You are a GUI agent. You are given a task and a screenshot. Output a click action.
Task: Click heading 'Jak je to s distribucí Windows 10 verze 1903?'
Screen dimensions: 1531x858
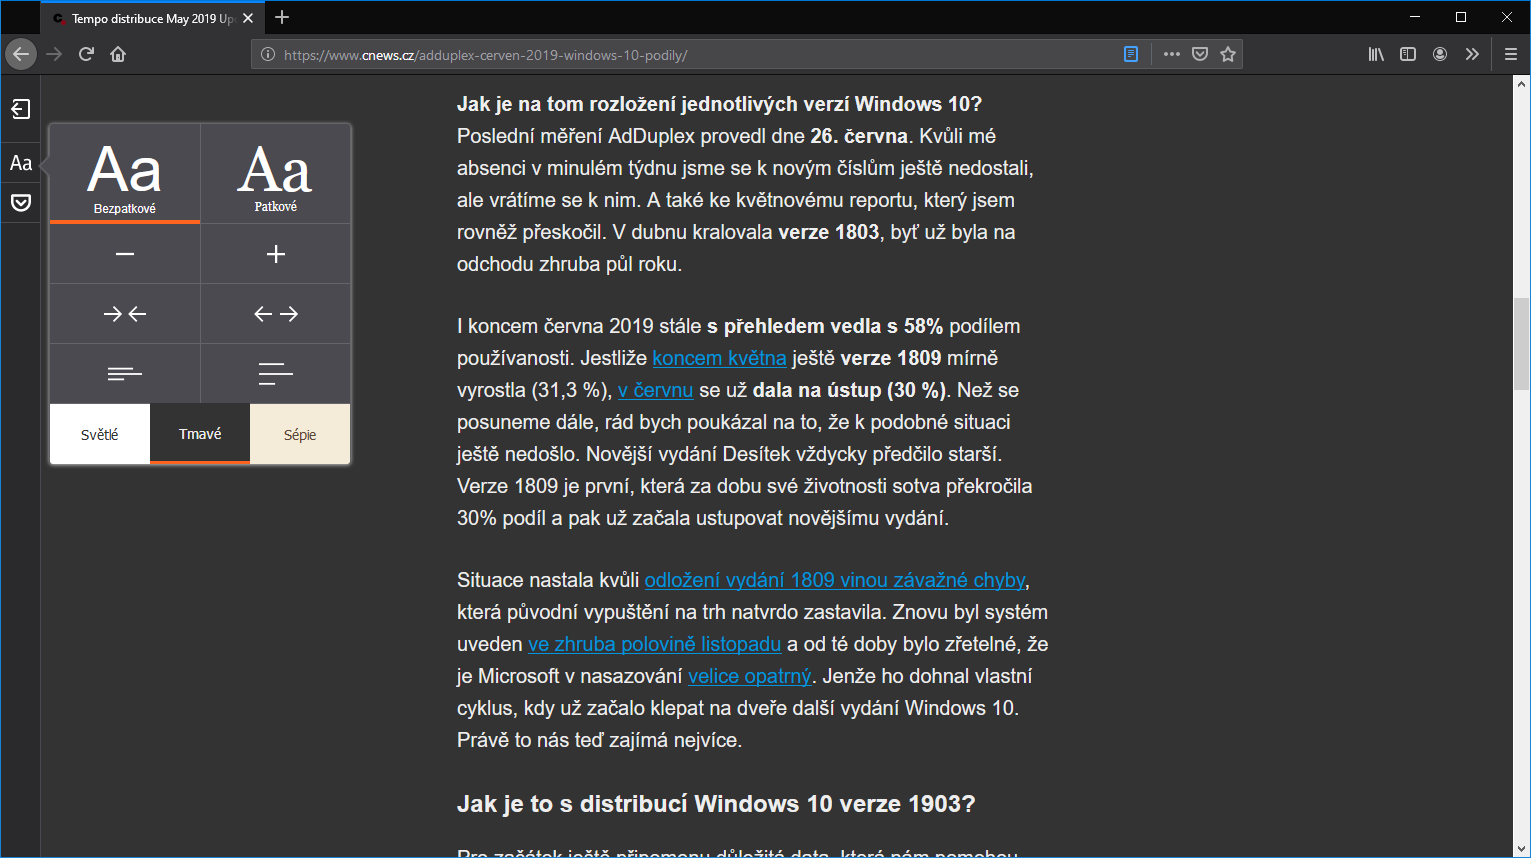coord(716,804)
